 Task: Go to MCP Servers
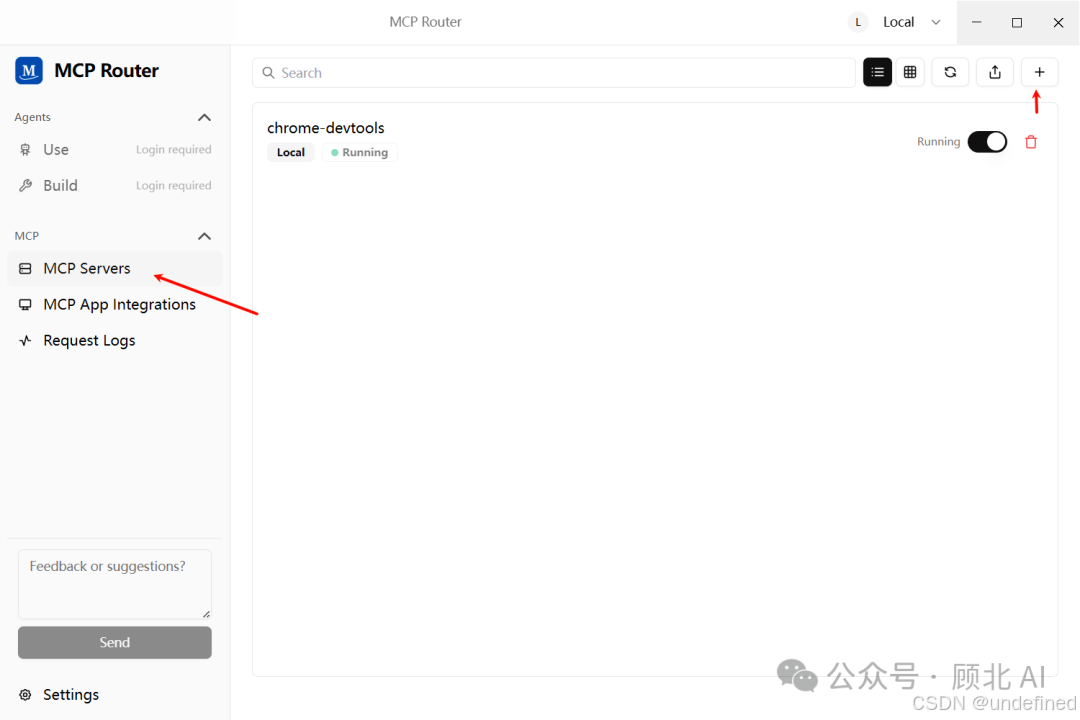(x=114, y=269)
